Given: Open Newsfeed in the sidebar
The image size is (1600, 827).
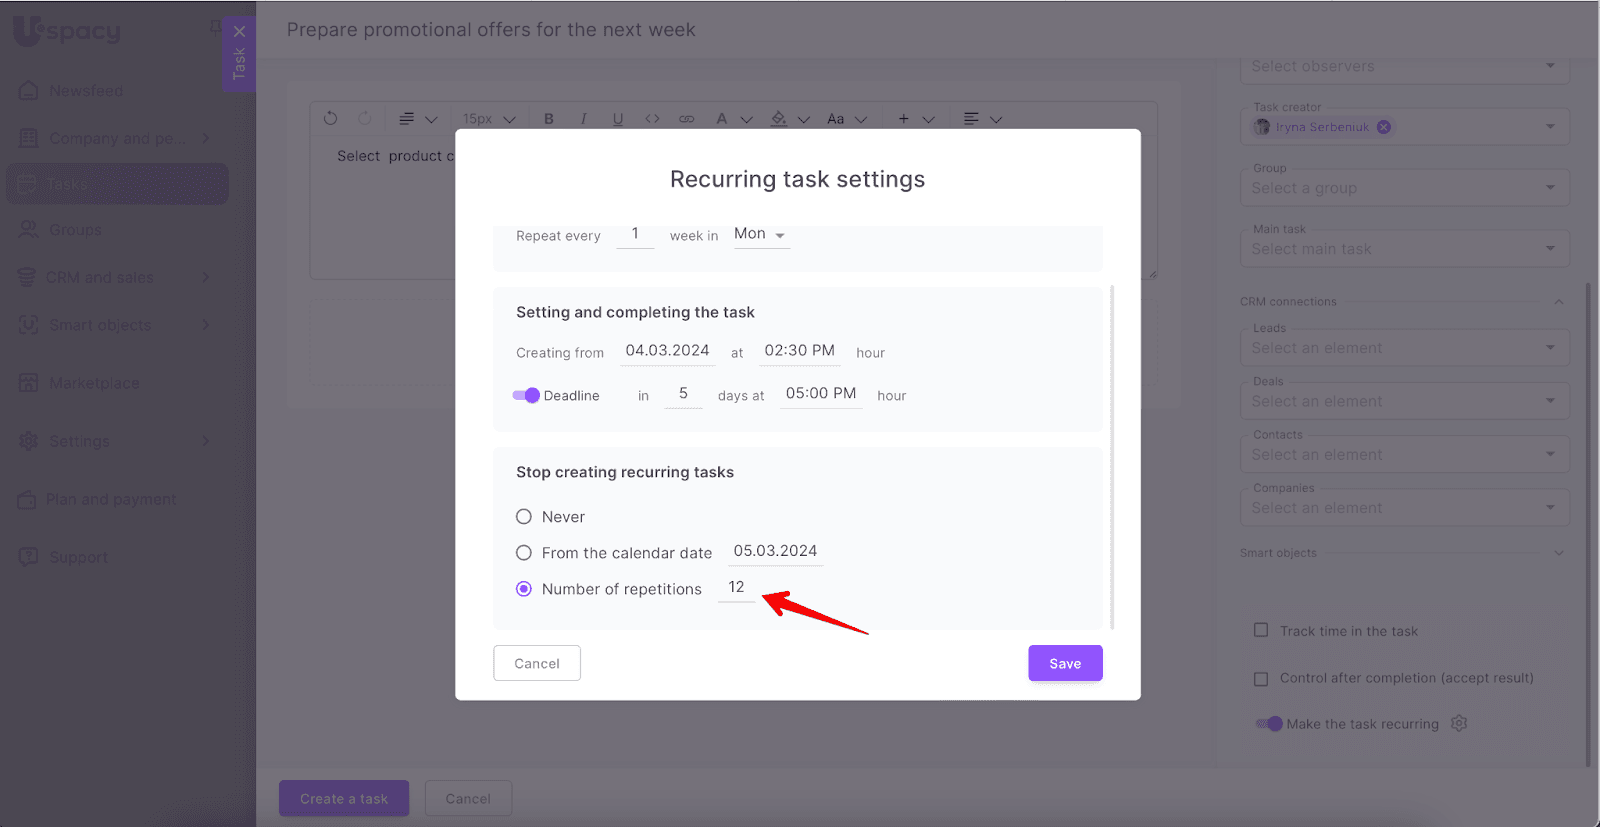Looking at the screenshot, I should coord(86,91).
